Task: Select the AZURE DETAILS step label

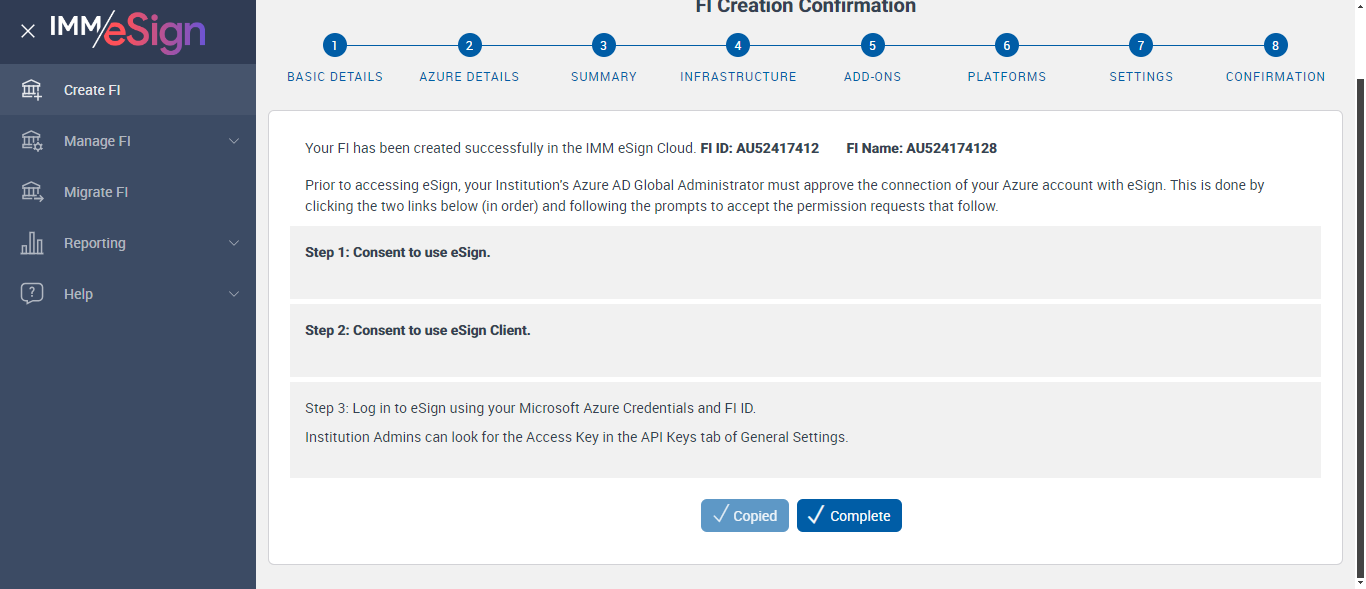Action: 469,77
